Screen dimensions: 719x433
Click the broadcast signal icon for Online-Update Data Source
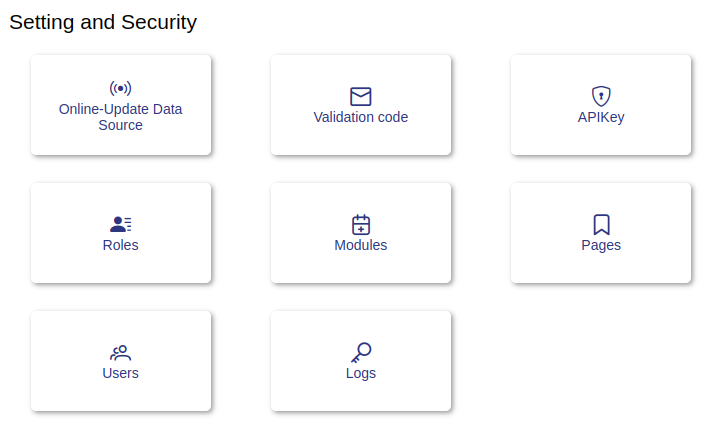[x=121, y=88]
